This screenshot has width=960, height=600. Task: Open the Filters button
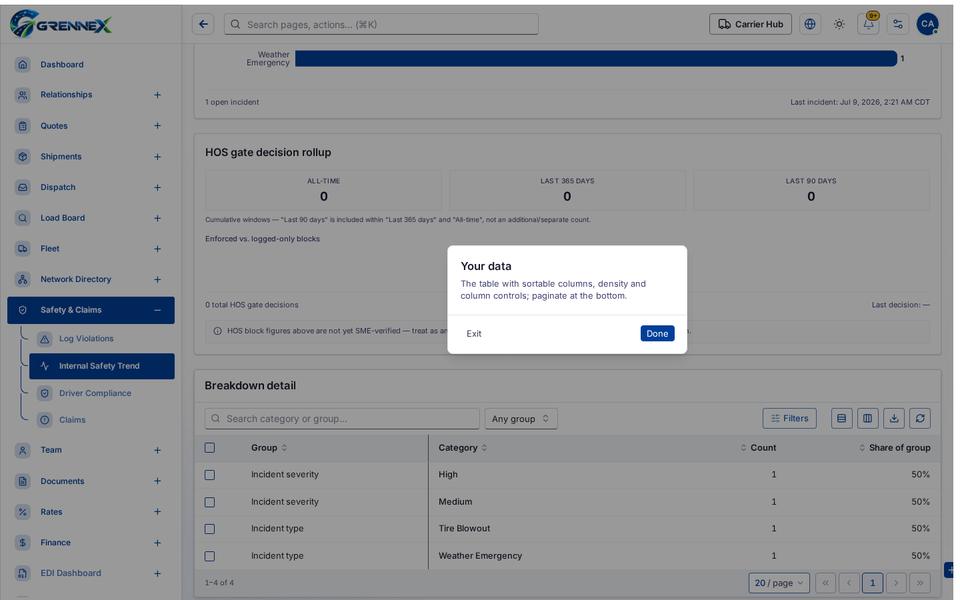point(789,419)
